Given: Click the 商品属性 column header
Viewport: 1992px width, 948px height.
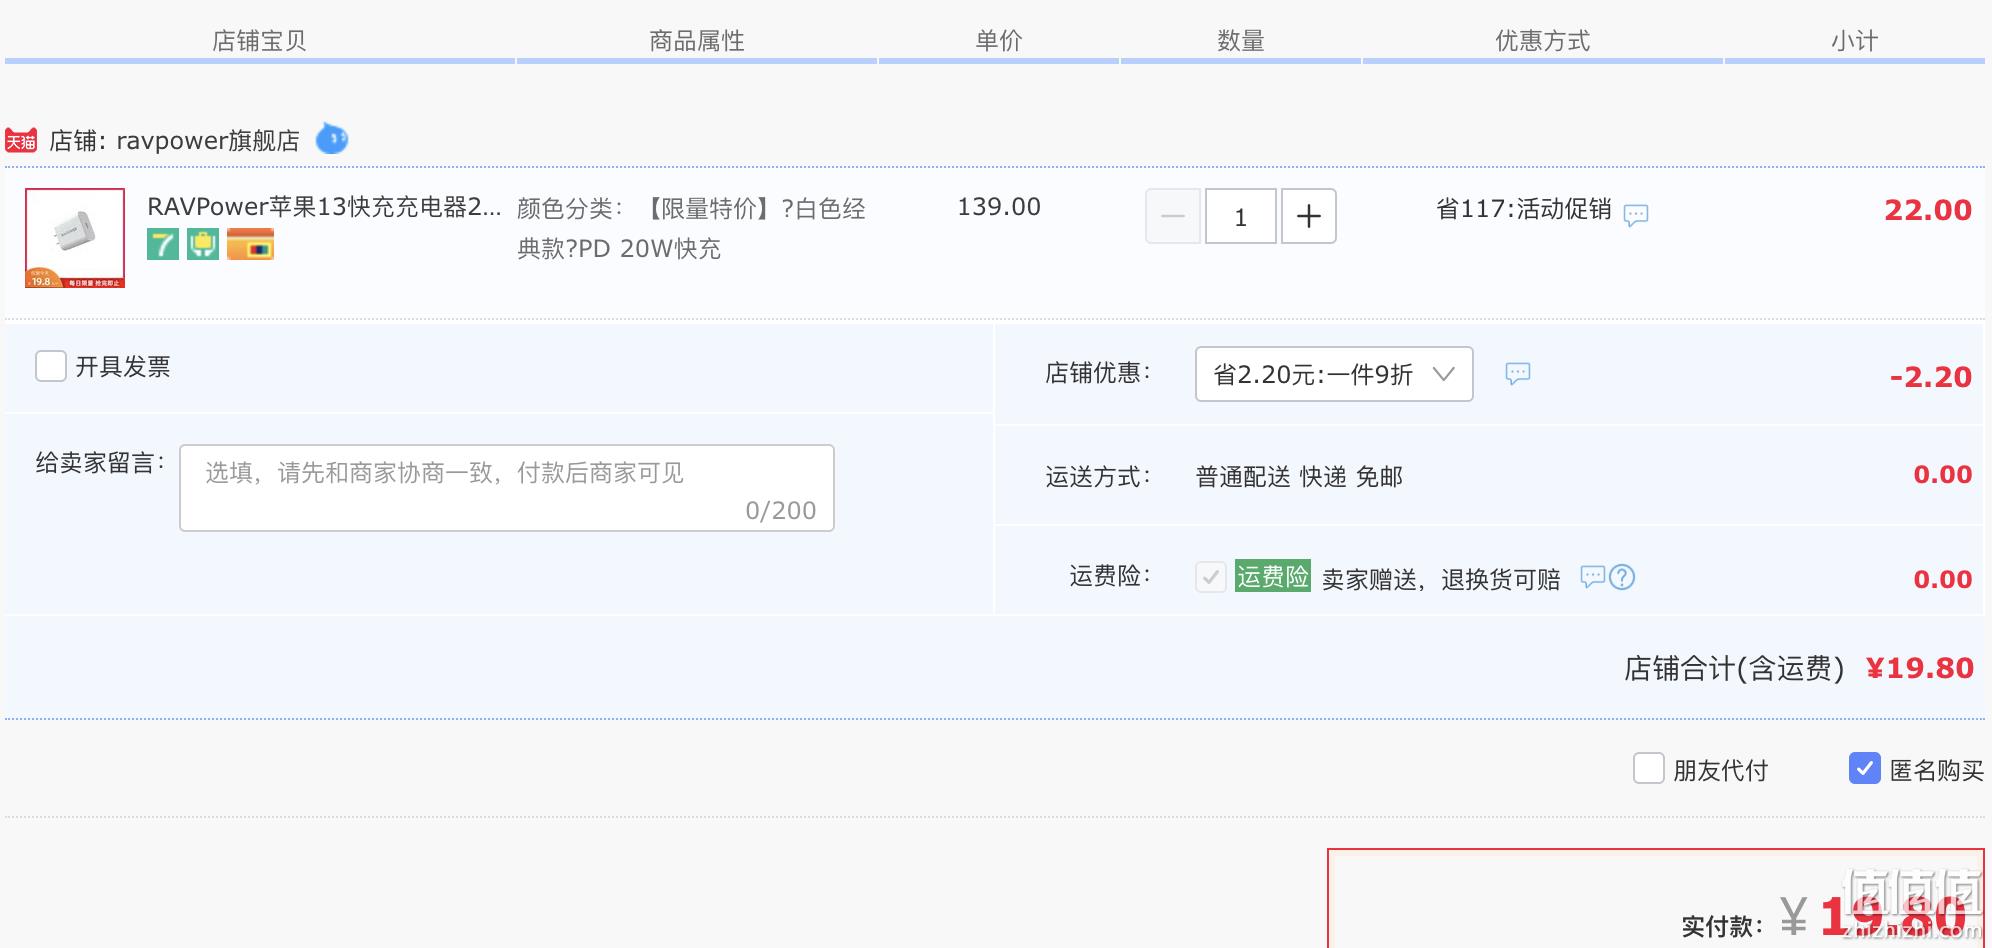Looking at the screenshot, I should click(697, 41).
